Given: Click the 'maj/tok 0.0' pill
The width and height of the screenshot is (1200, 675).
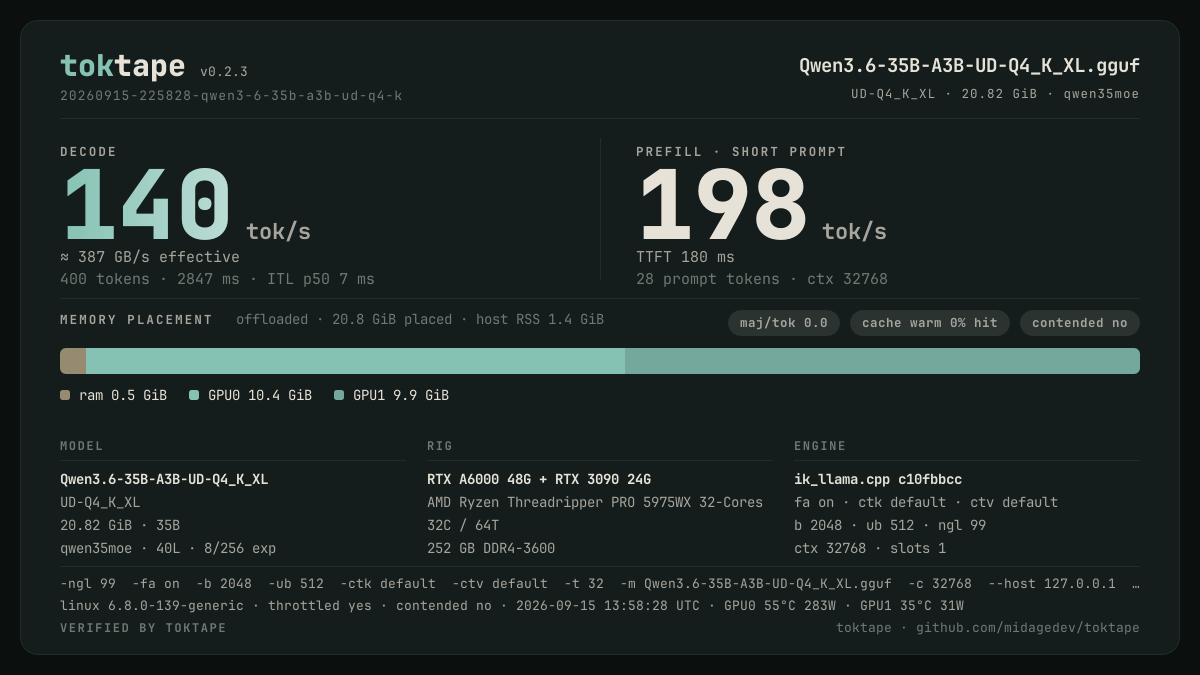Looking at the screenshot, I should coord(784,323).
